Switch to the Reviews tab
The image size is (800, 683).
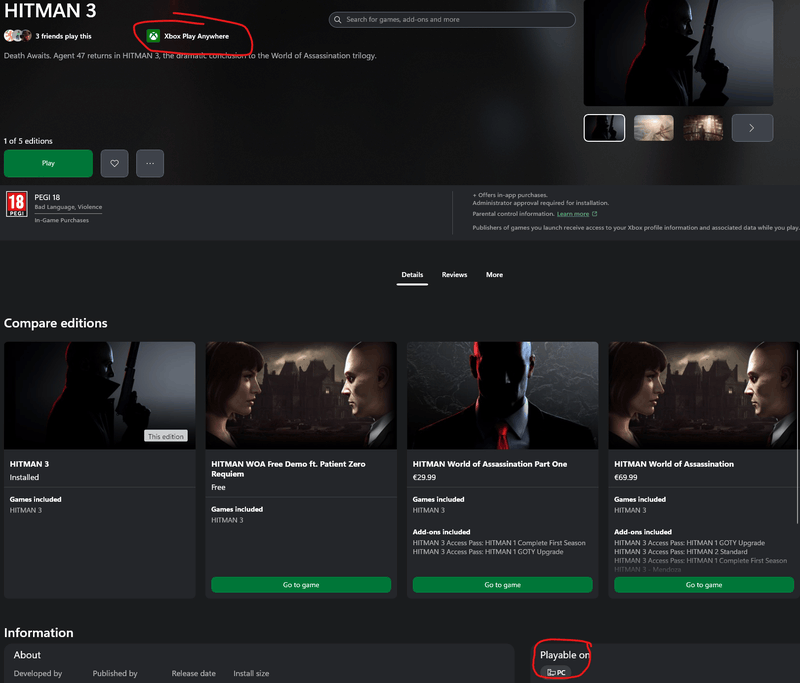coord(454,274)
